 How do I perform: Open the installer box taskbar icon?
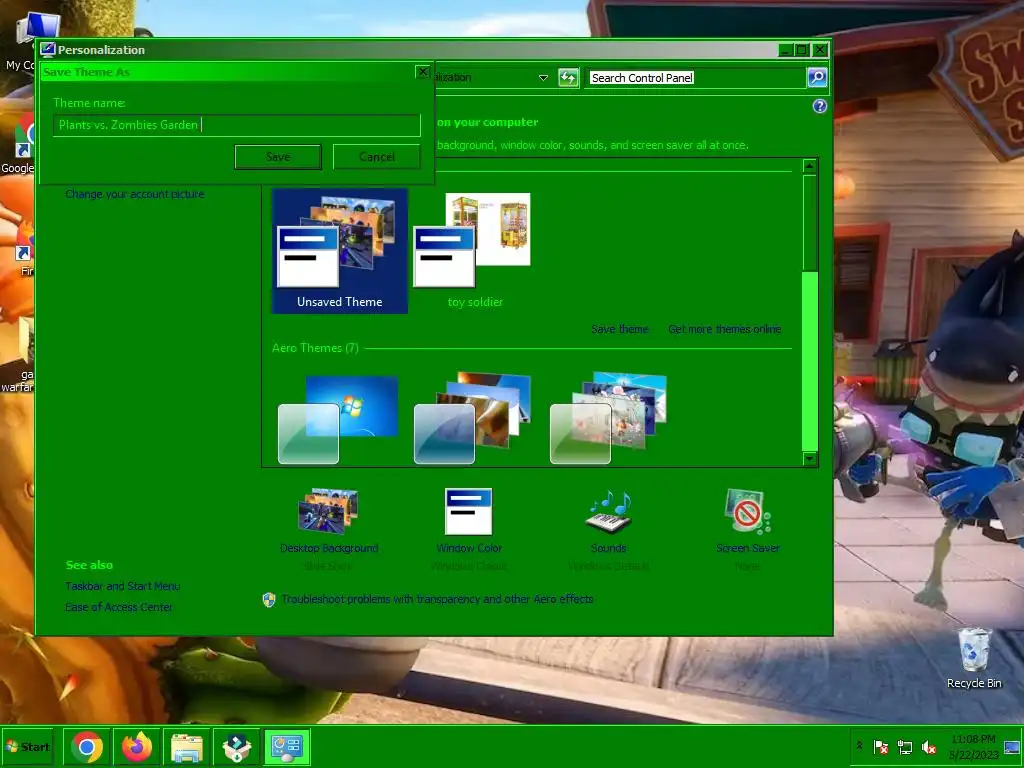pyautogui.click(x=236, y=747)
